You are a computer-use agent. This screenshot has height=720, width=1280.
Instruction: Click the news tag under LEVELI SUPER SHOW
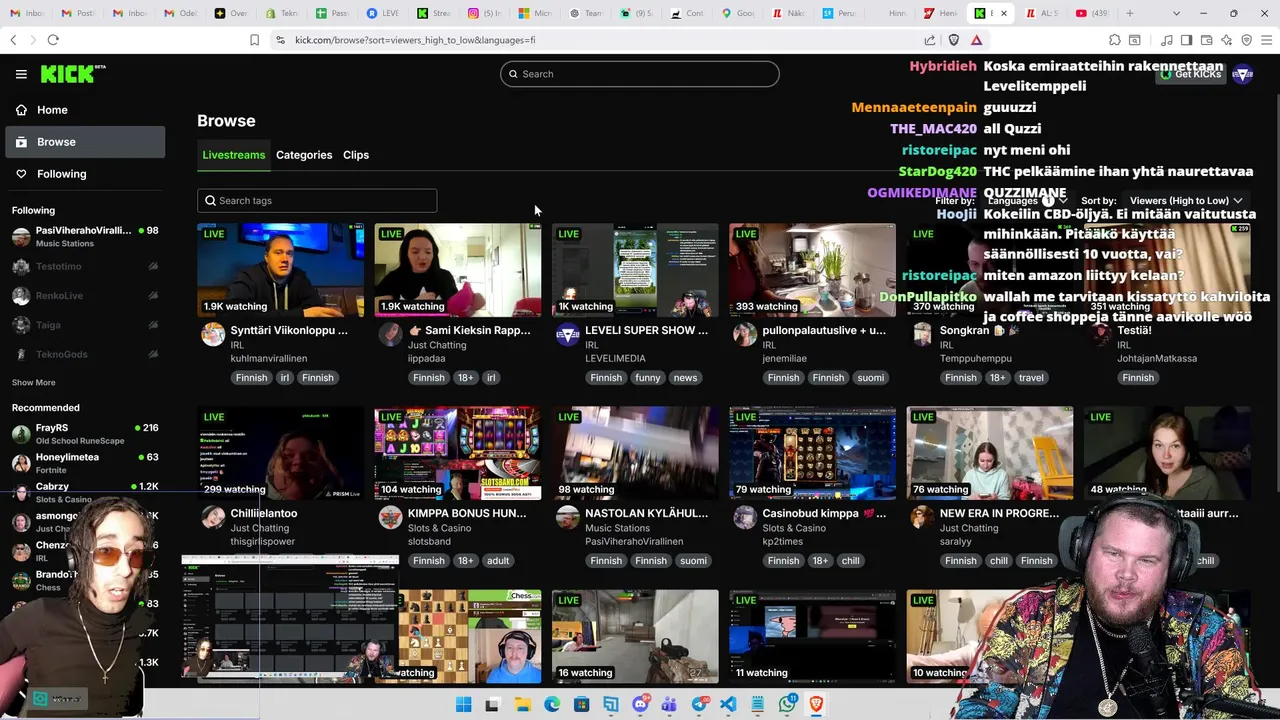click(685, 378)
